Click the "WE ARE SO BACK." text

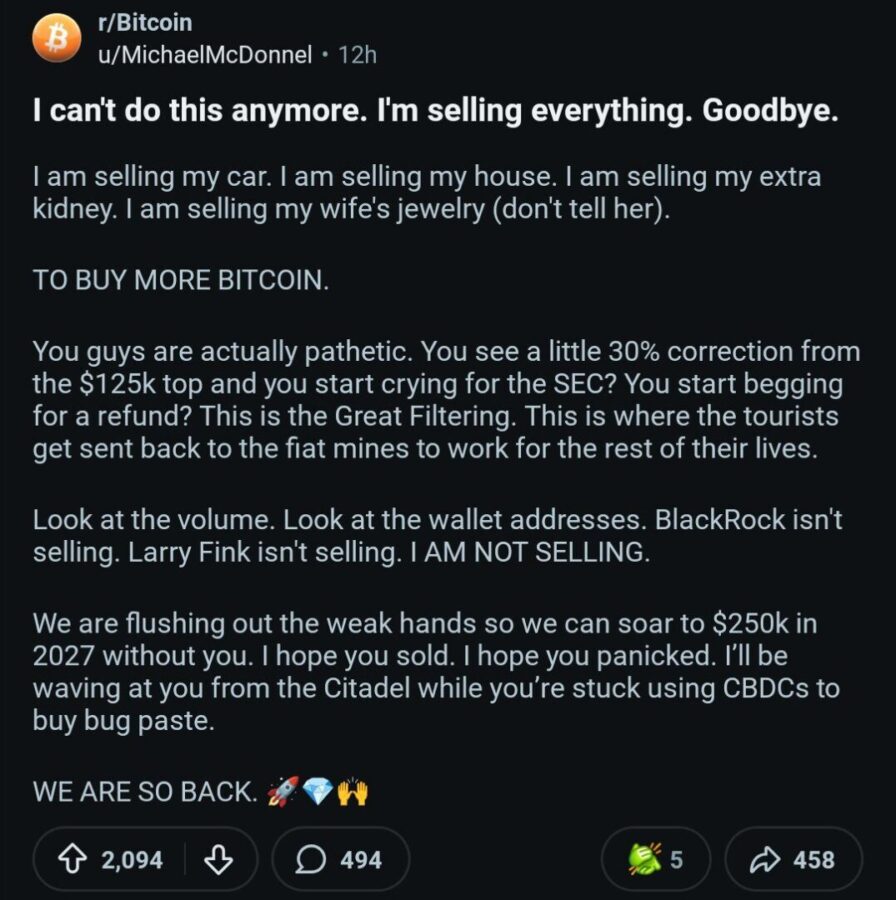click(145, 793)
